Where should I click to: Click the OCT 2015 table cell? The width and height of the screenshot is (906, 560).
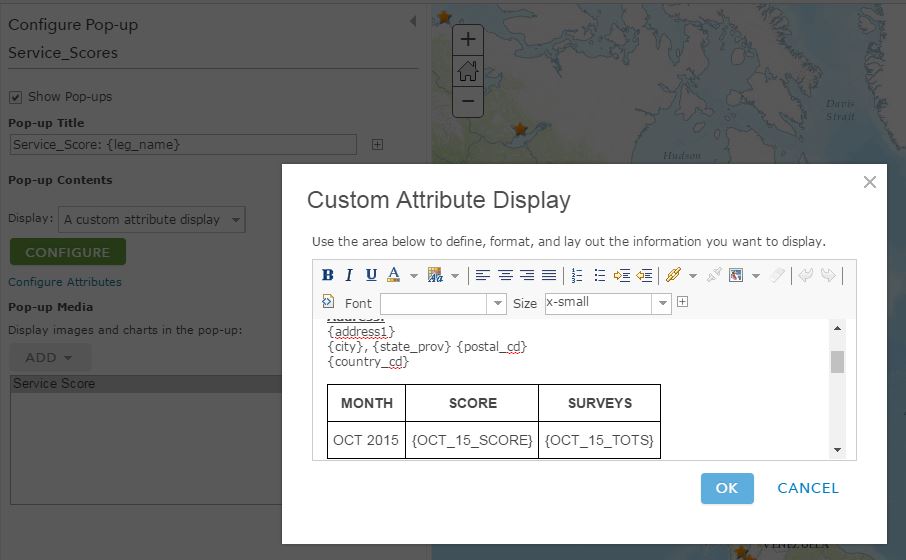point(366,440)
